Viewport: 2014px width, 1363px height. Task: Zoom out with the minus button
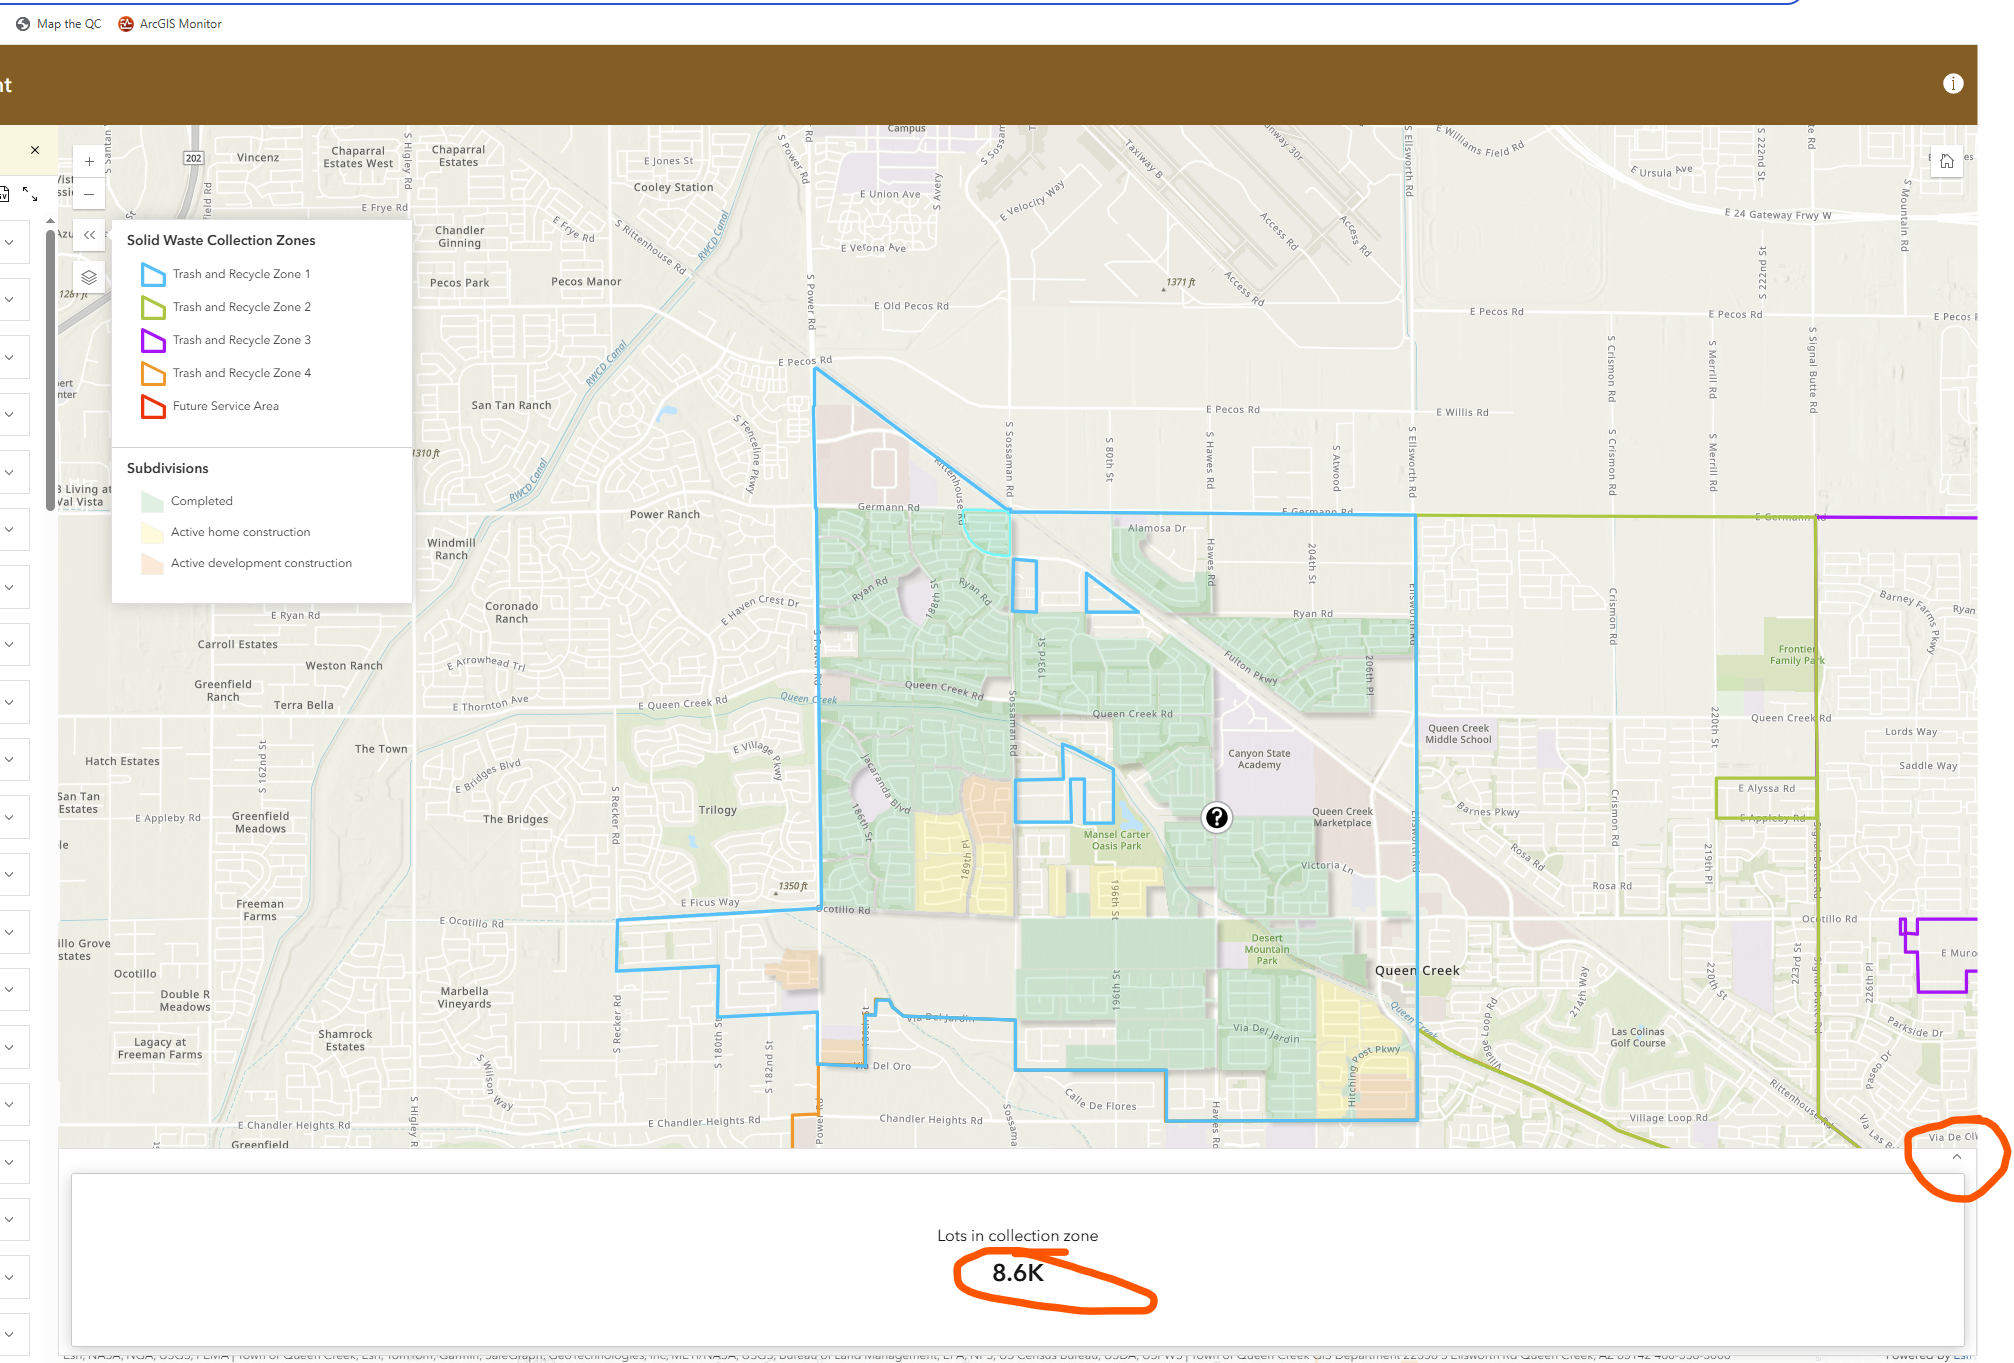pyautogui.click(x=89, y=194)
